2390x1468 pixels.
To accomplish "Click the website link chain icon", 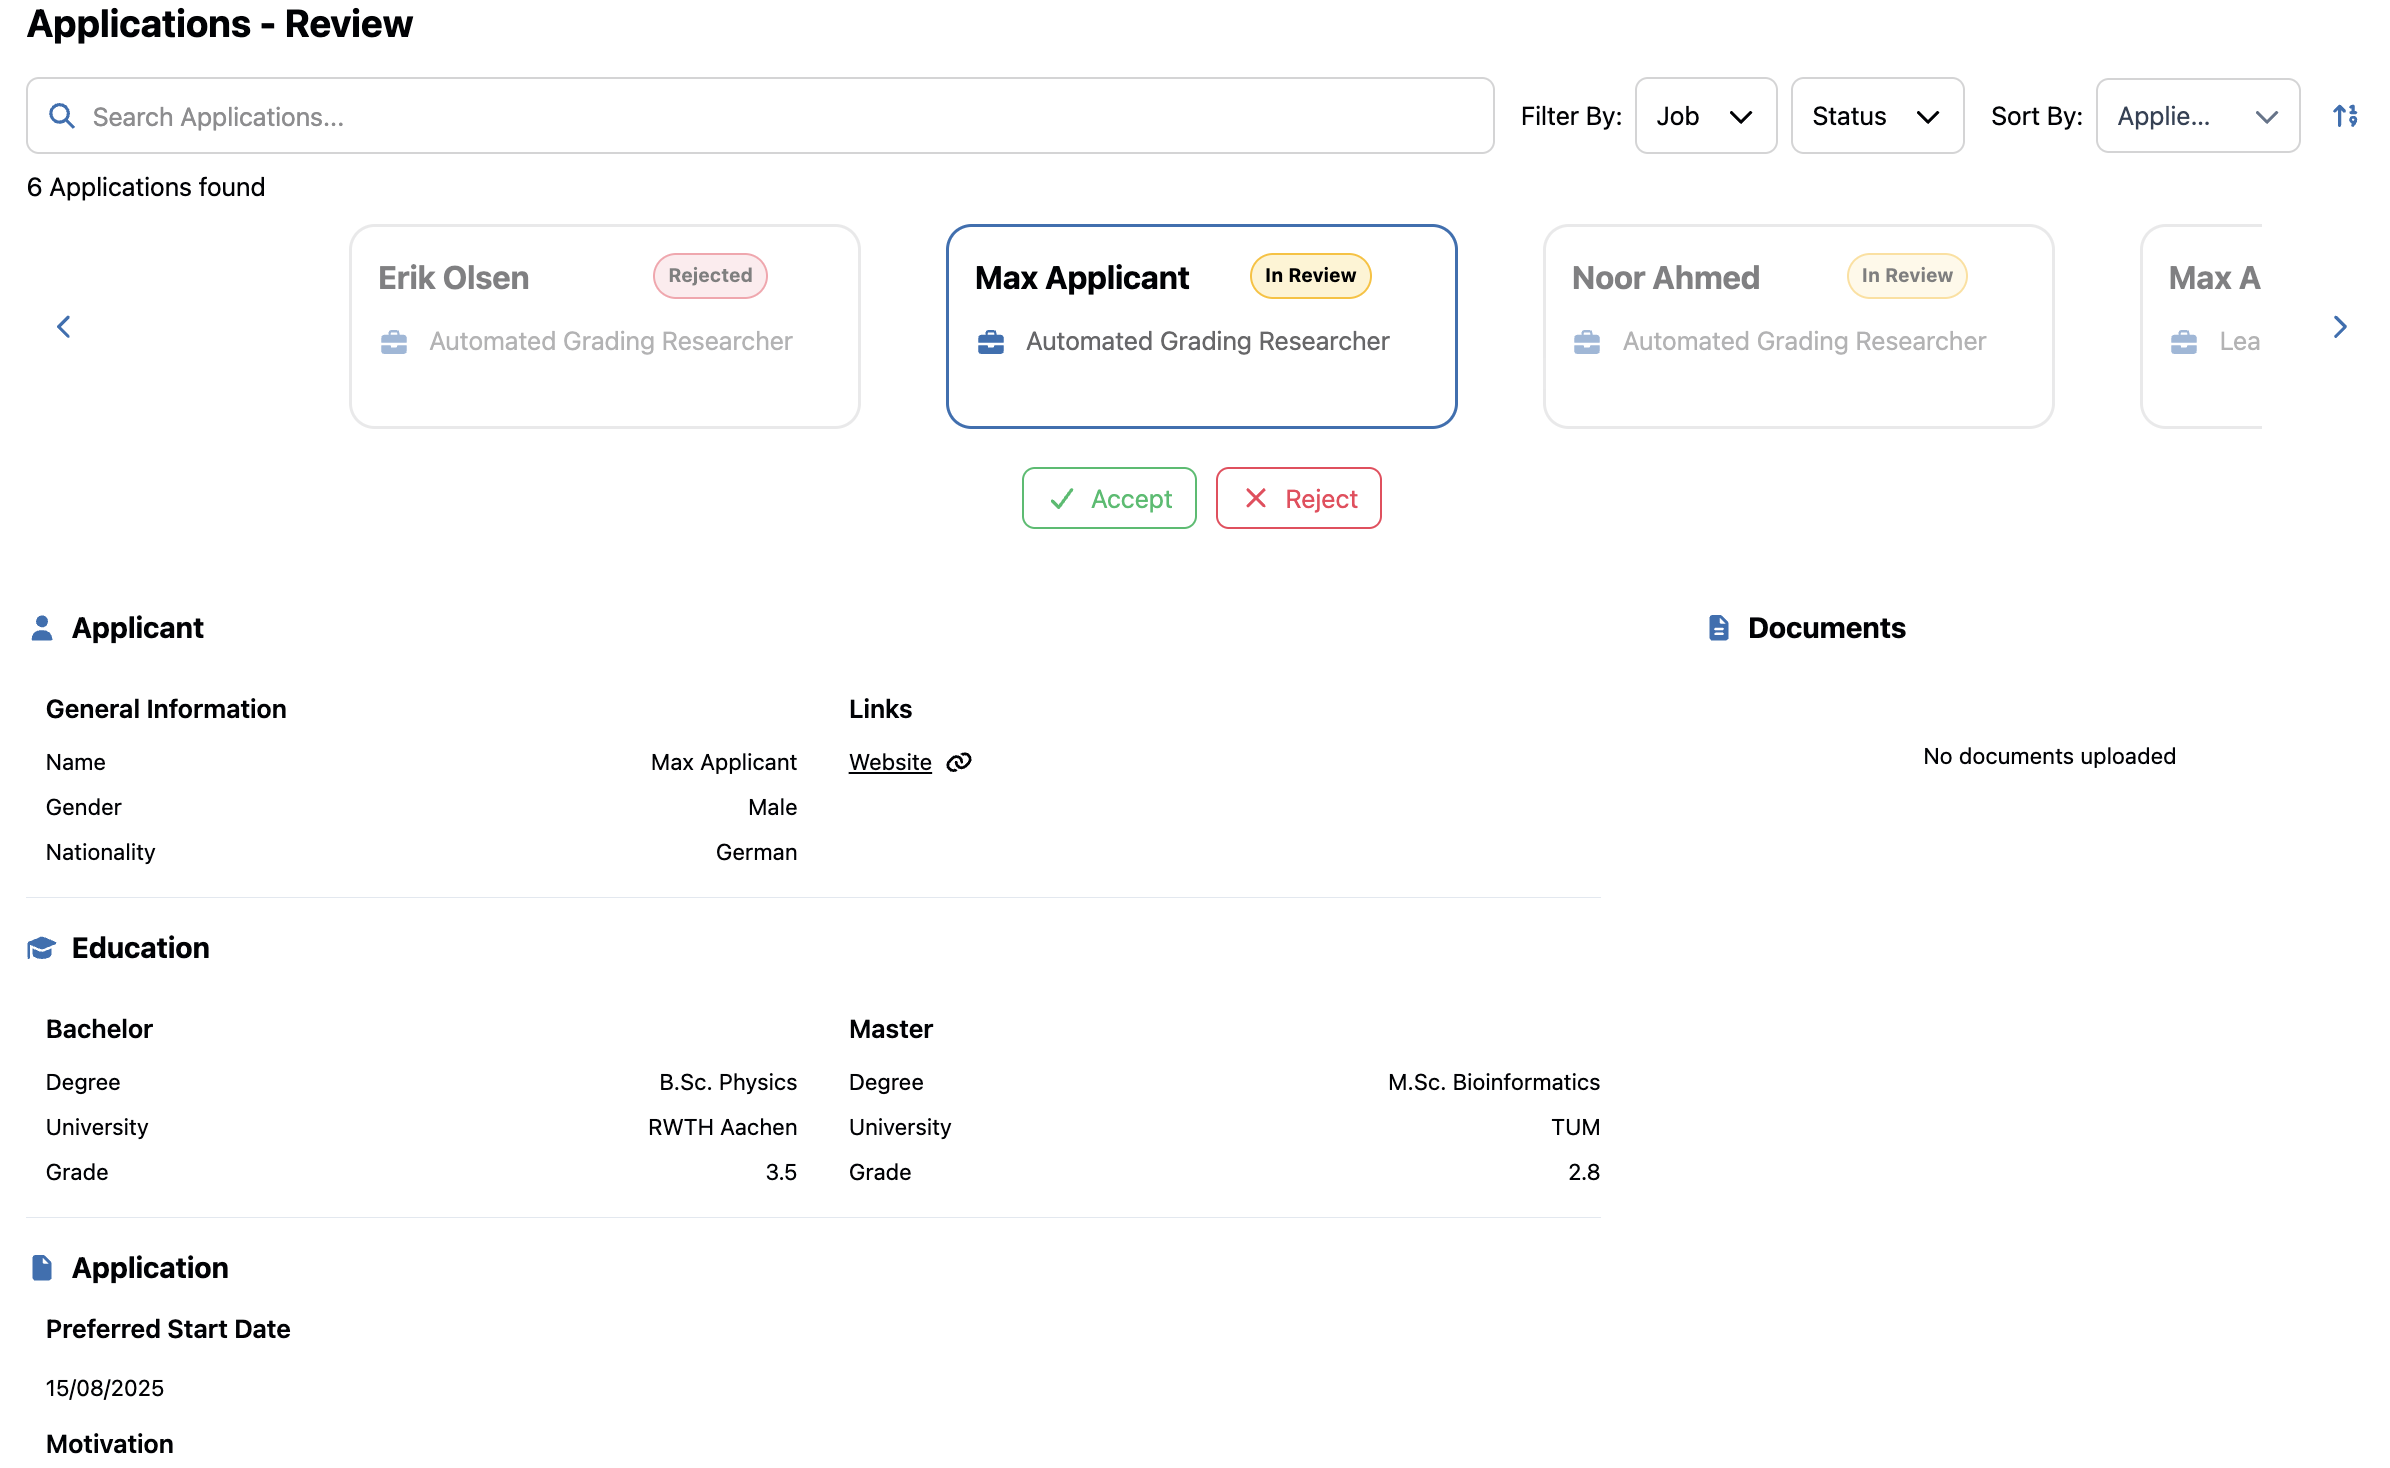I will (959, 762).
